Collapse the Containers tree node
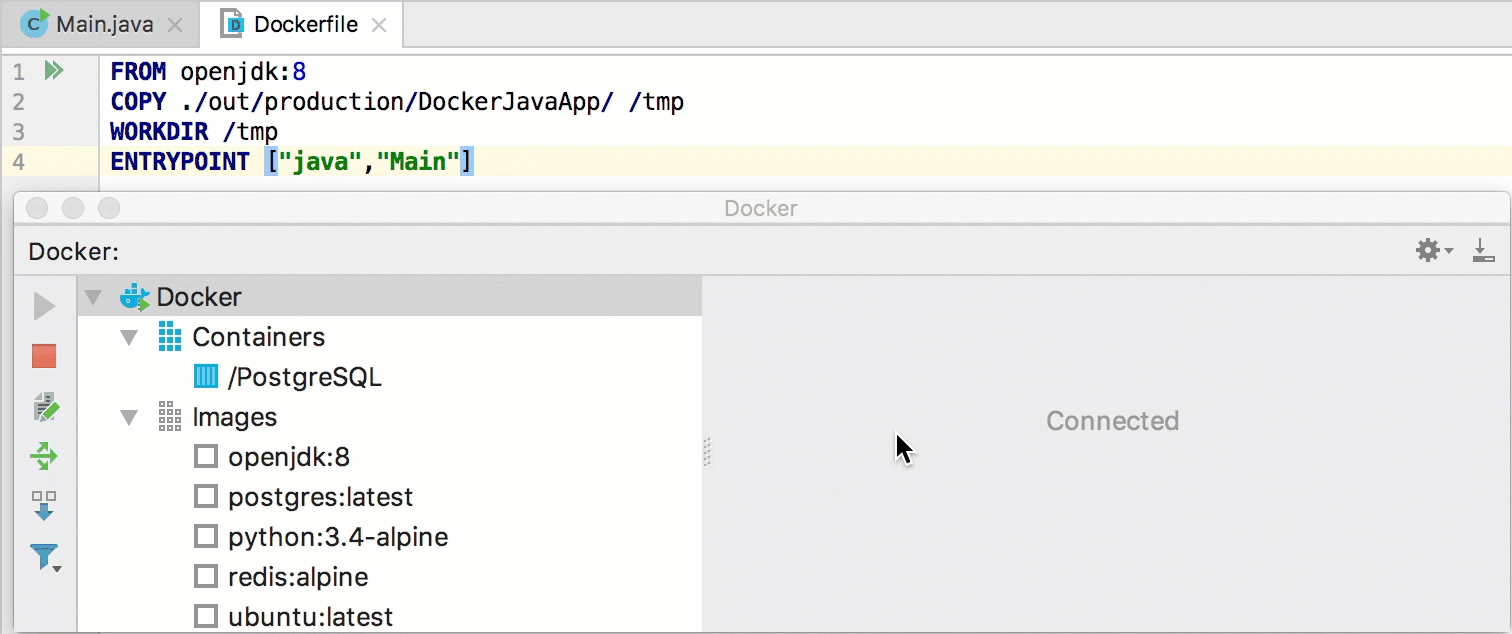 pos(128,337)
